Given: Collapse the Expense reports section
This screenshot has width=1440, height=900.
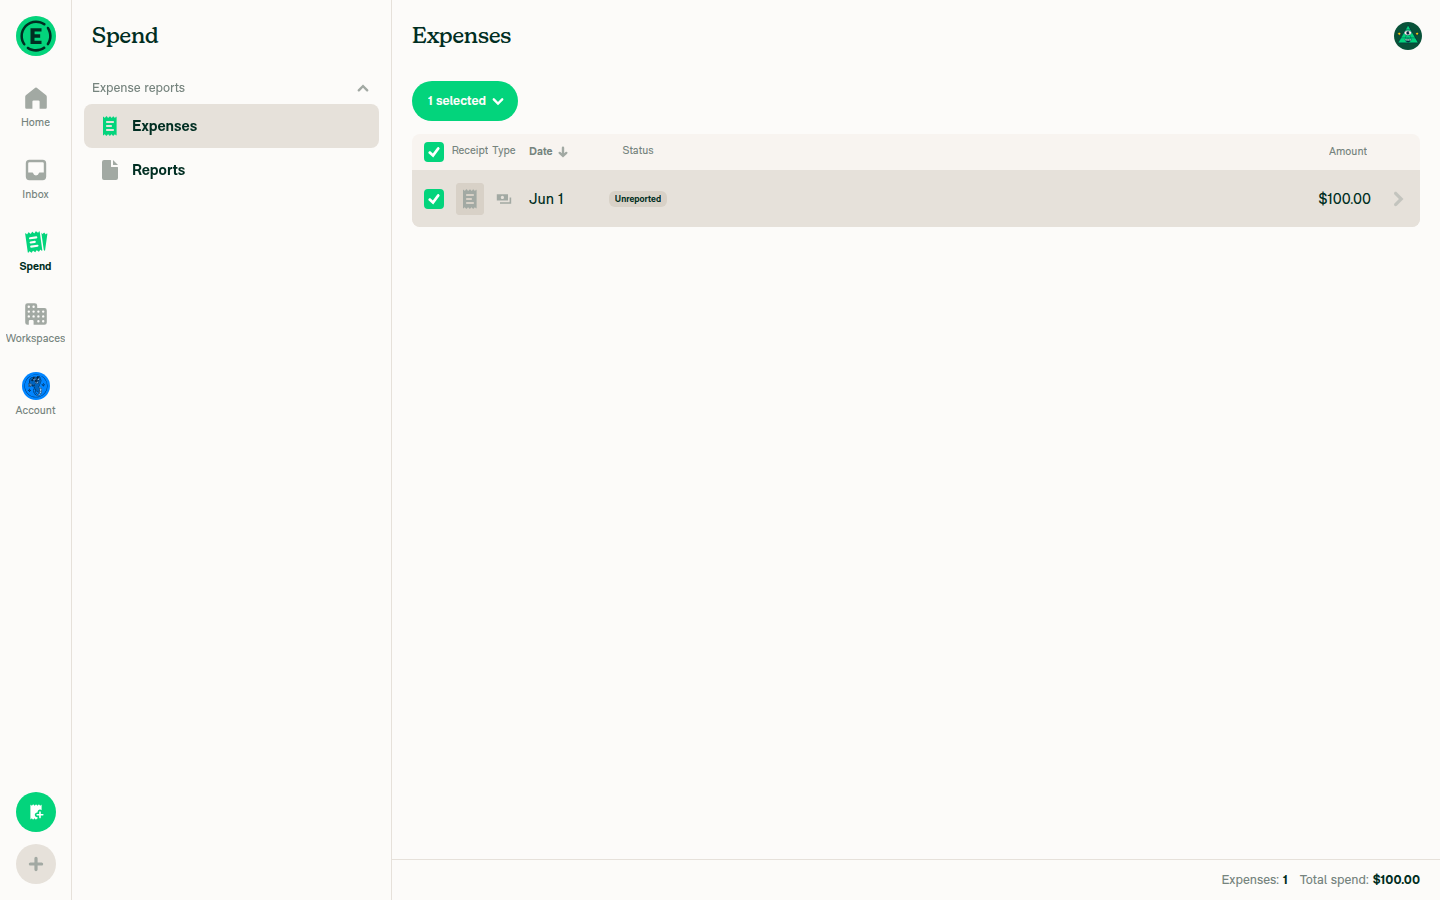Looking at the screenshot, I should (x=363, y=88).
